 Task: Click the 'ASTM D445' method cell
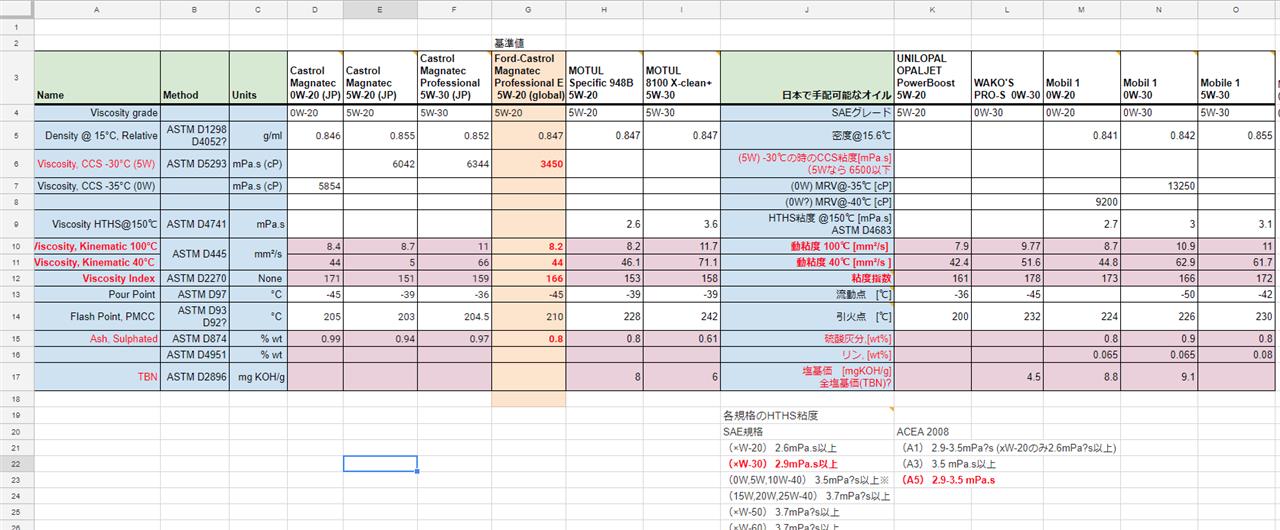coord(195,254)
